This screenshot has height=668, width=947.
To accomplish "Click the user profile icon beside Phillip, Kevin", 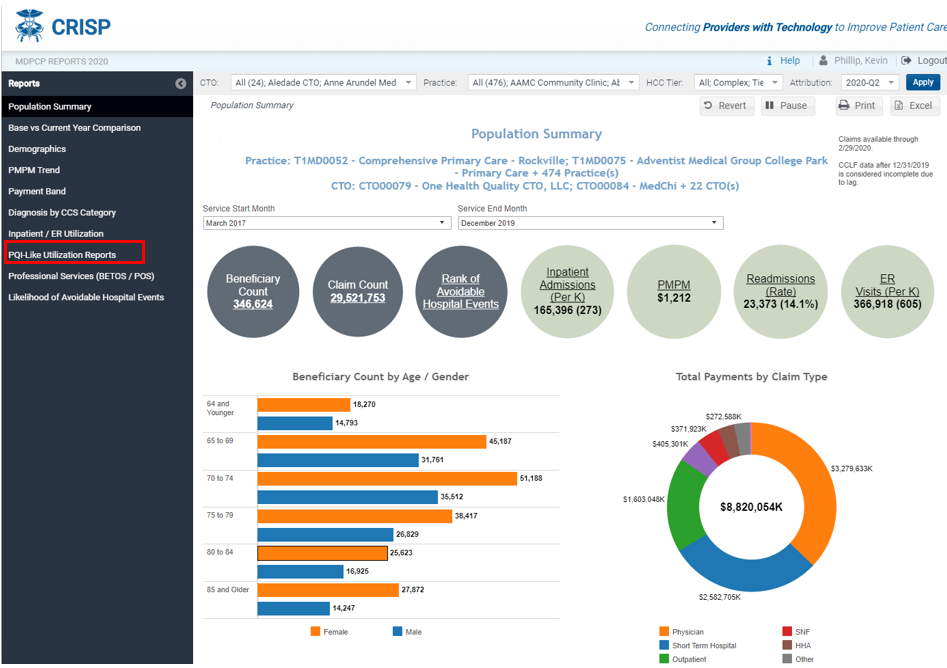I will click(823, 60).
